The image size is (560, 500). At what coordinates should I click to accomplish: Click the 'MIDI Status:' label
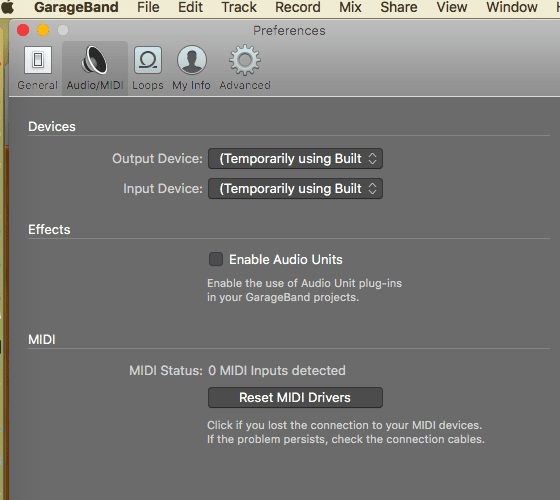(166, 371)
